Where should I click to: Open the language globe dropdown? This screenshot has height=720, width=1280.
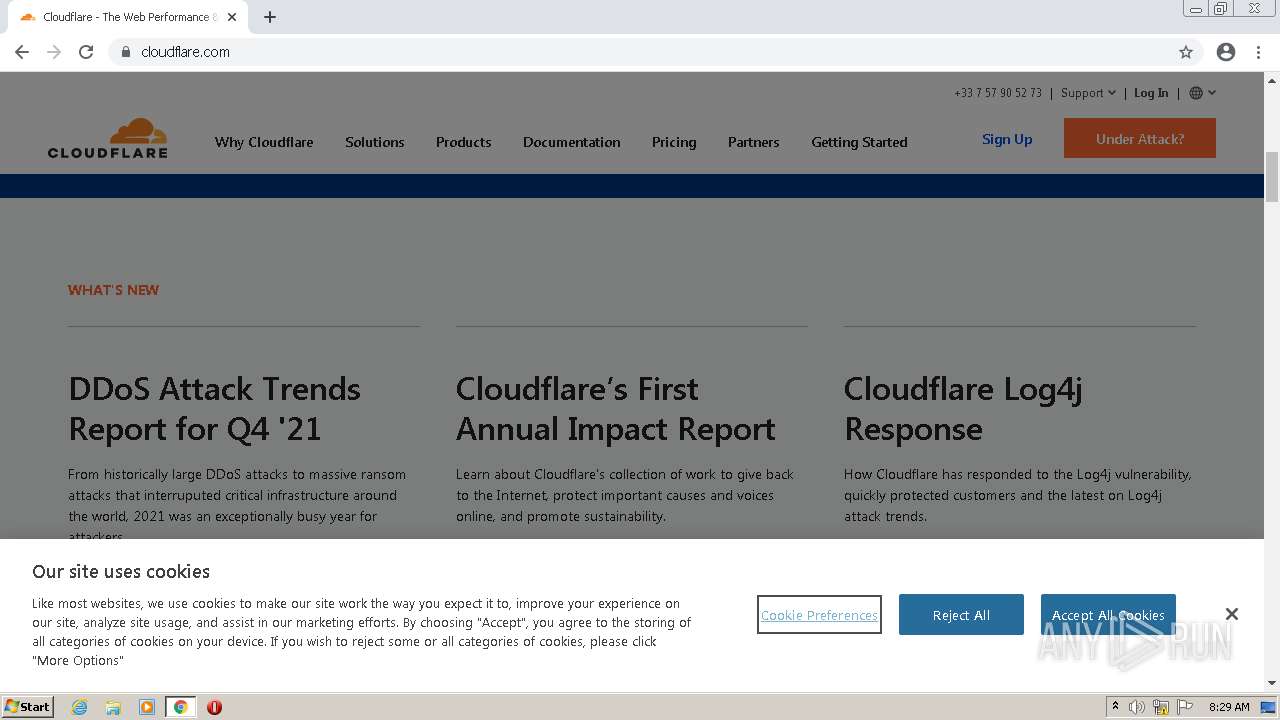tap(1202, 93)
